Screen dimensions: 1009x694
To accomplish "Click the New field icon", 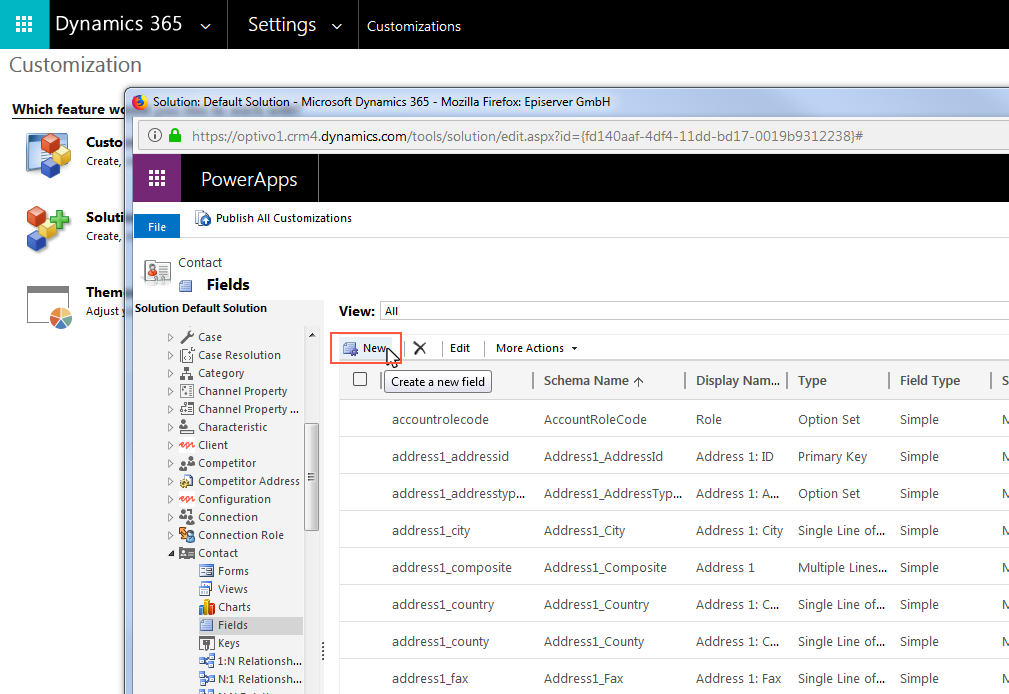I will 350,348.
